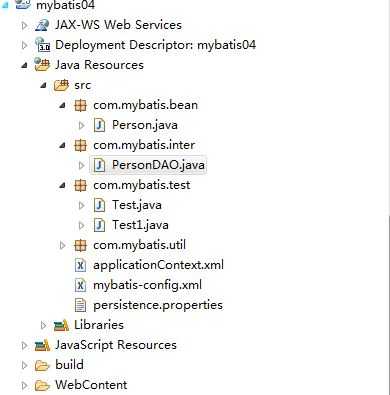Screen dimensions: 390x395
Task: Click the Java Resources folder icon
Action: tap(42, 65)
